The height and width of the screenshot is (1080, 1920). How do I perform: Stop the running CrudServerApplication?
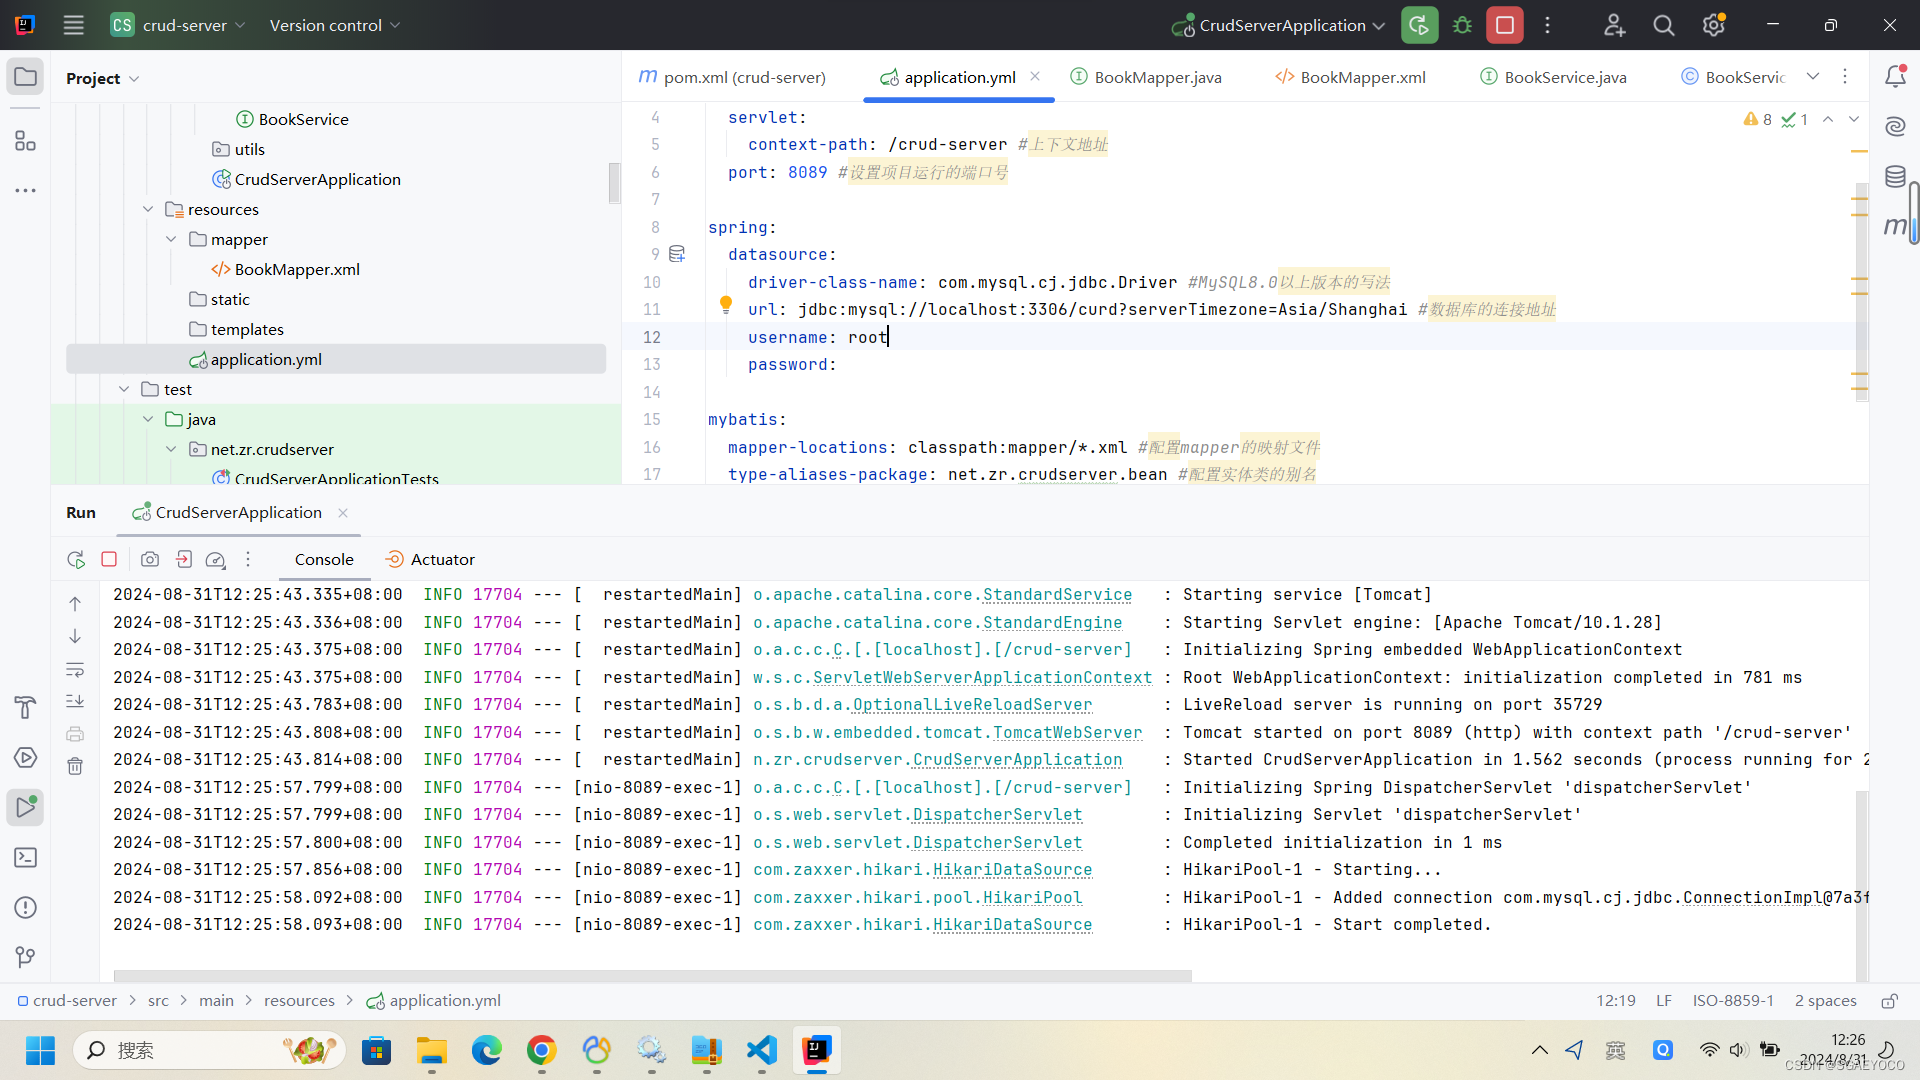coord(1504,25)
